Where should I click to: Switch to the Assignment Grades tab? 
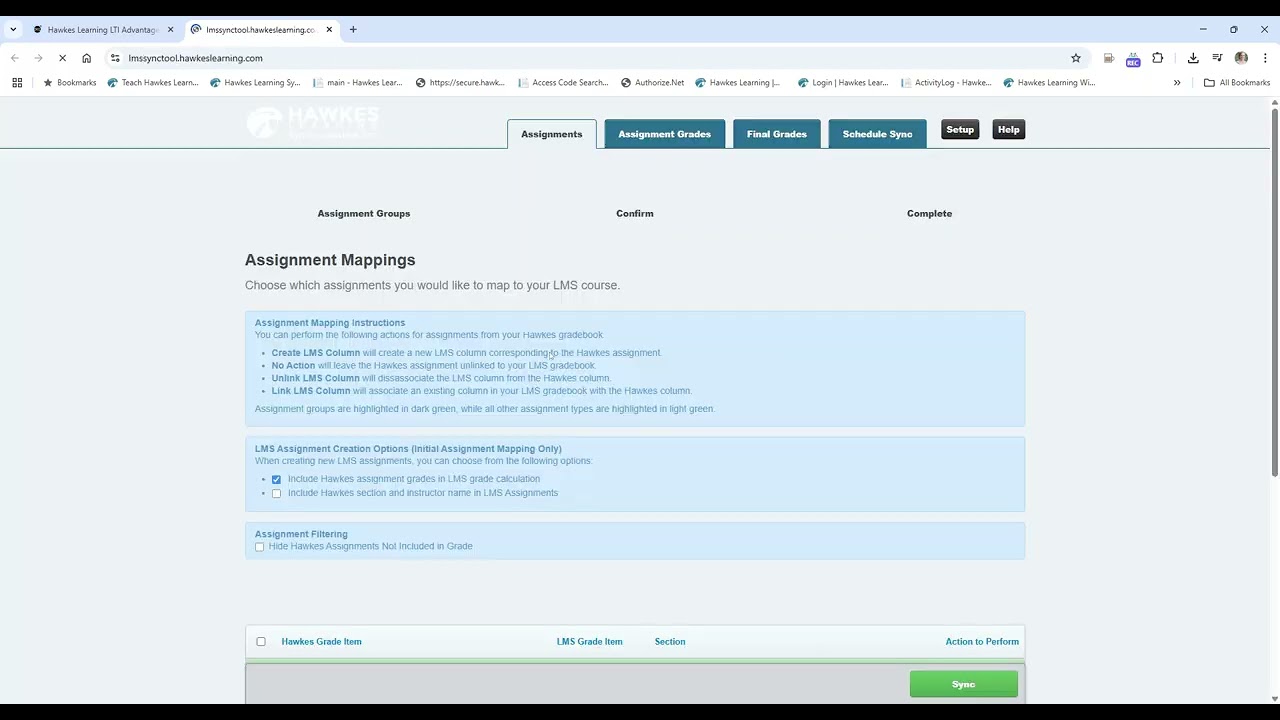pyautogui.click(x=664, y=134)
